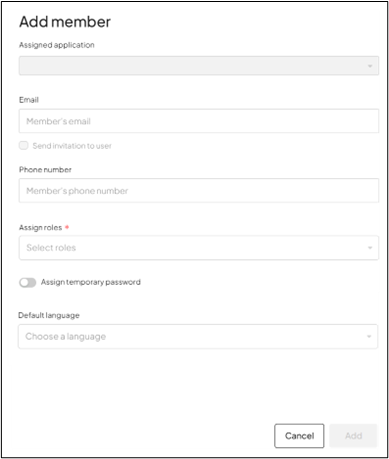Click the Phone number field label

[45, 170]
